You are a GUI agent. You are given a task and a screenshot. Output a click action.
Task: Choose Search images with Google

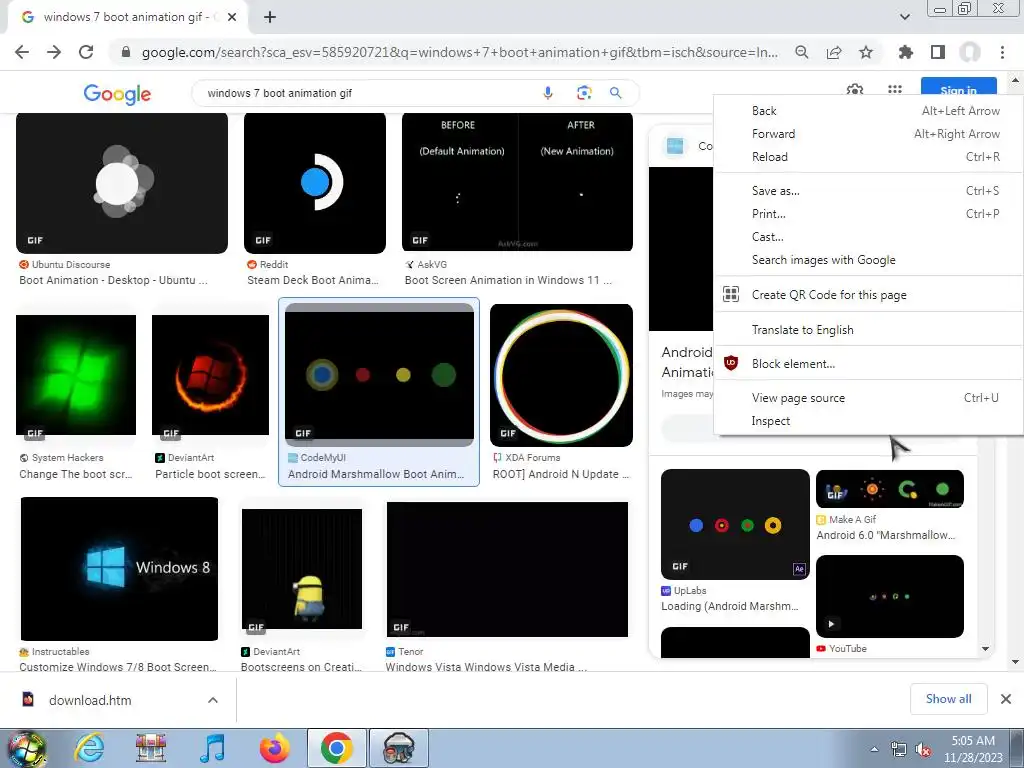[869, 260]
